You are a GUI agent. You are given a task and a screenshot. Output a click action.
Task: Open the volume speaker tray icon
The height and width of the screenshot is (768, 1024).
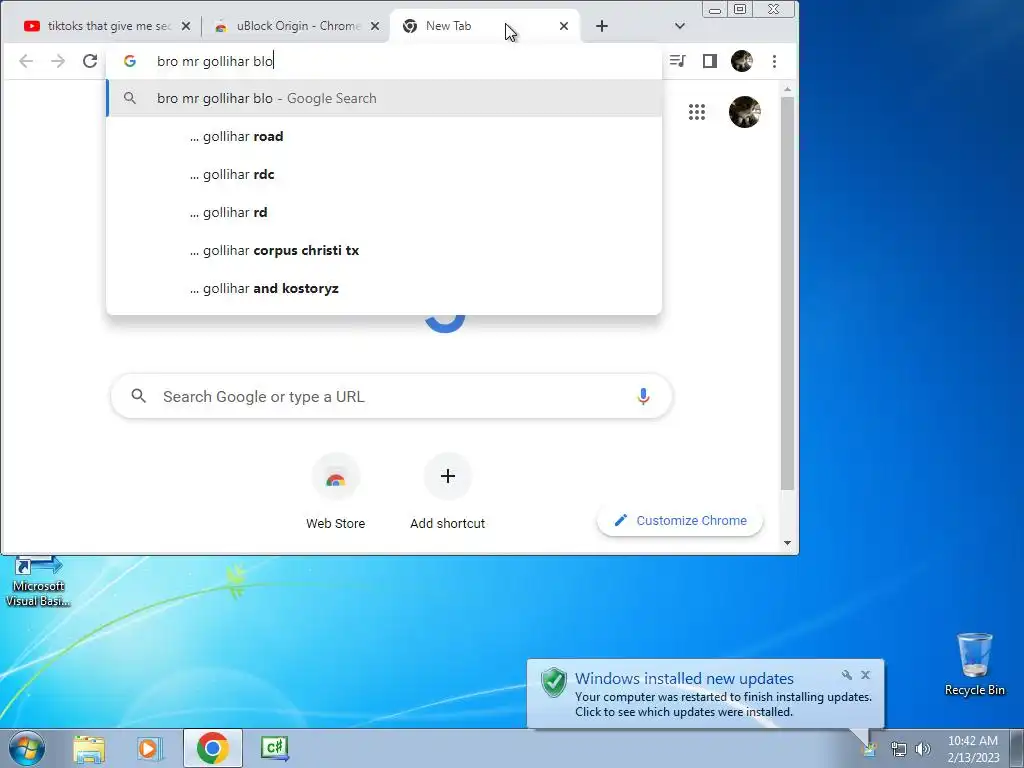pos(923,749)
